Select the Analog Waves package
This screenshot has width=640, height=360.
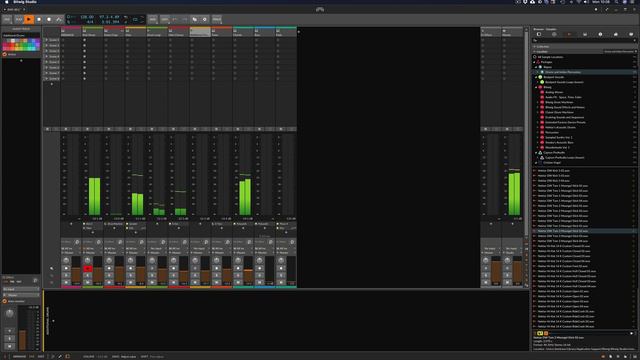554,92
